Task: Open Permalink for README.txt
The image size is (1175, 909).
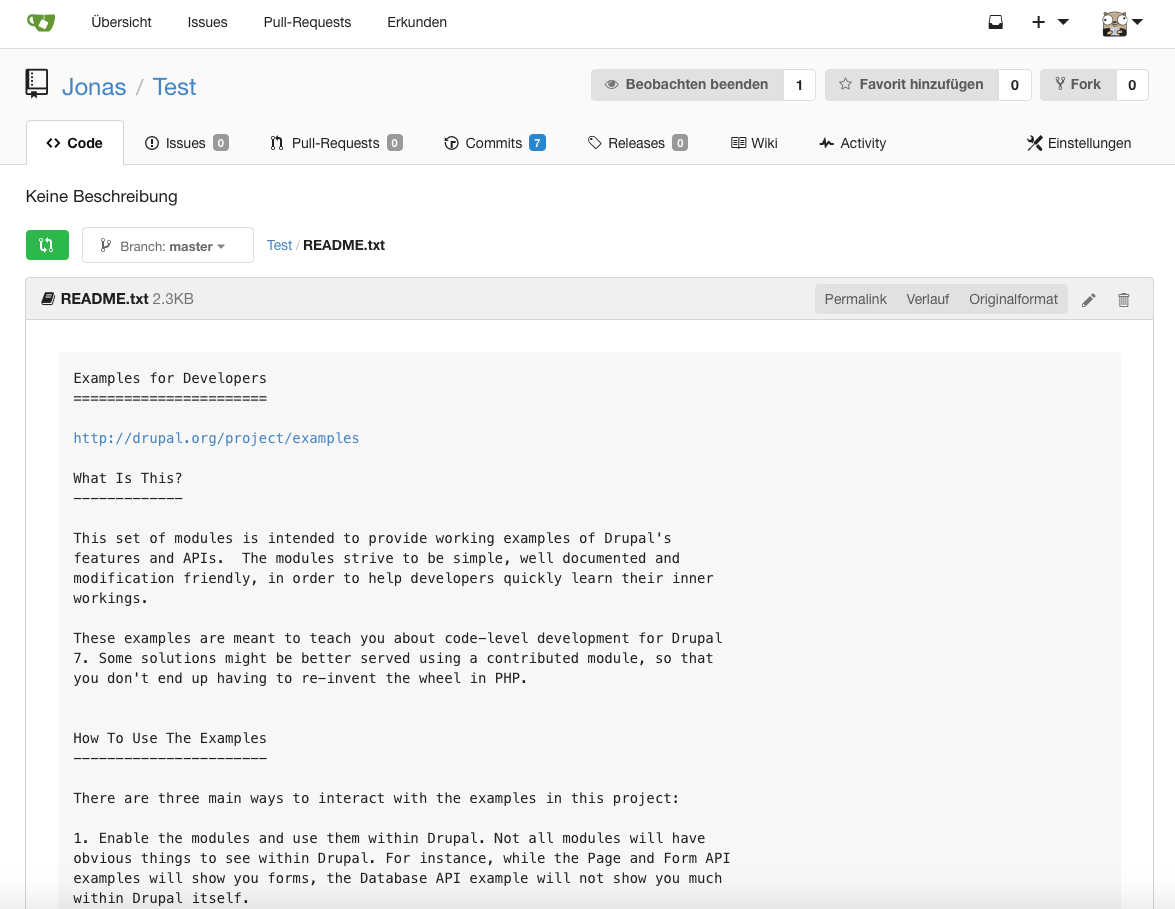Action: point(855,299)
